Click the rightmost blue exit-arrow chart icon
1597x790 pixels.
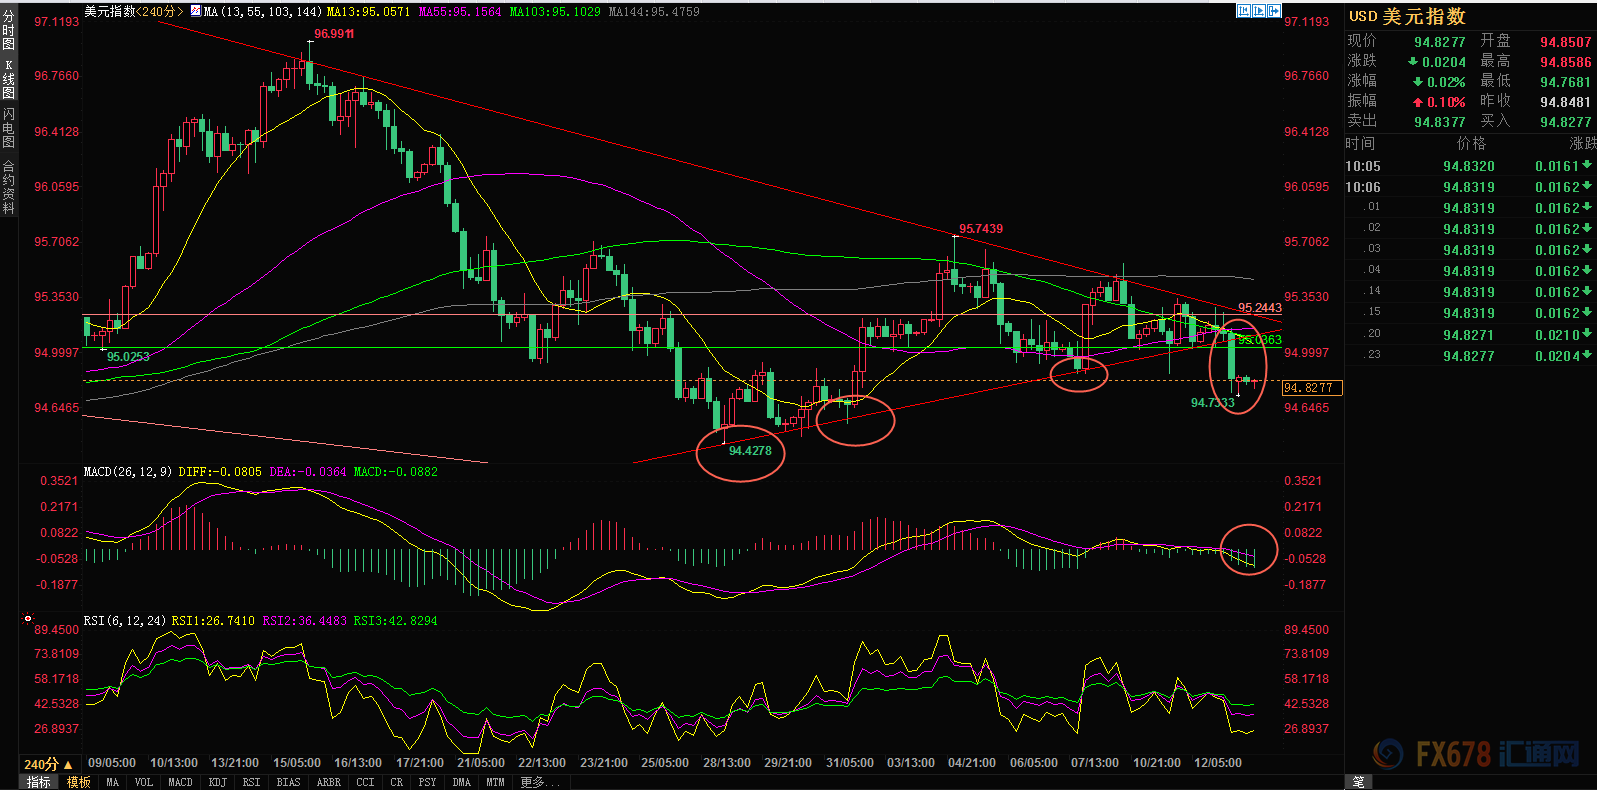[1274, 11]
